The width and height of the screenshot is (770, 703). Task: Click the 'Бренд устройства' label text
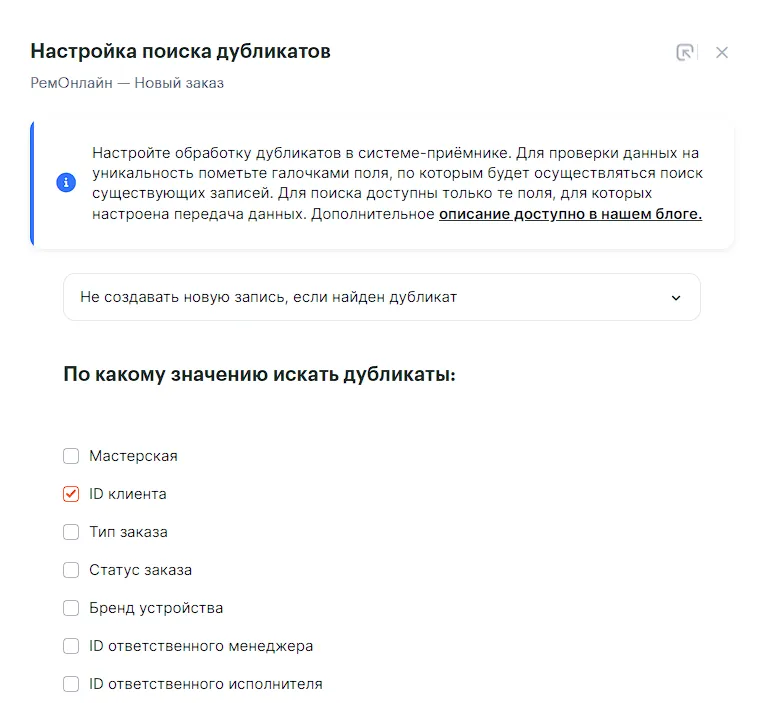click(x=156, y=608)
